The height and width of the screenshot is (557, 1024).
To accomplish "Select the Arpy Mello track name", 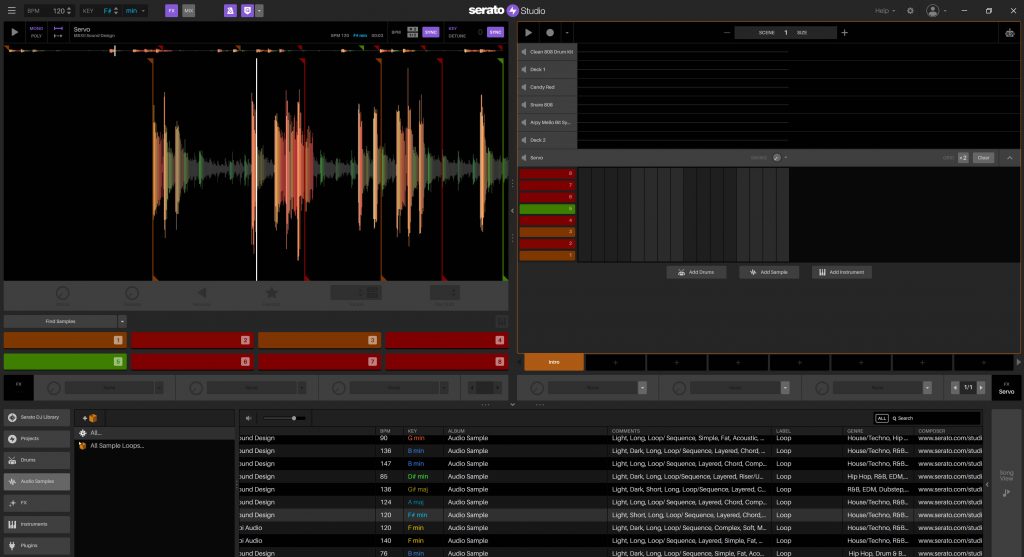I will (x=550, y=122).
